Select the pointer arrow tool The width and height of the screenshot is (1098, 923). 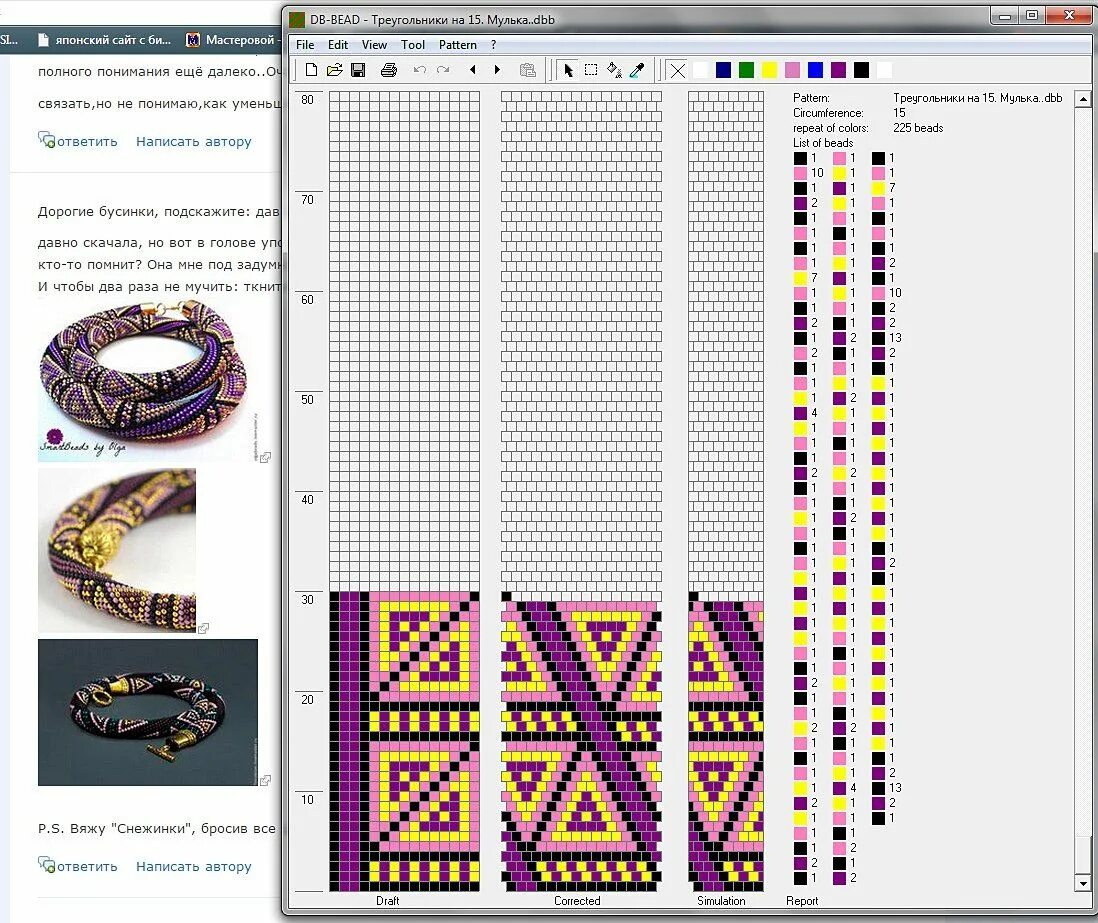(568, 70)
